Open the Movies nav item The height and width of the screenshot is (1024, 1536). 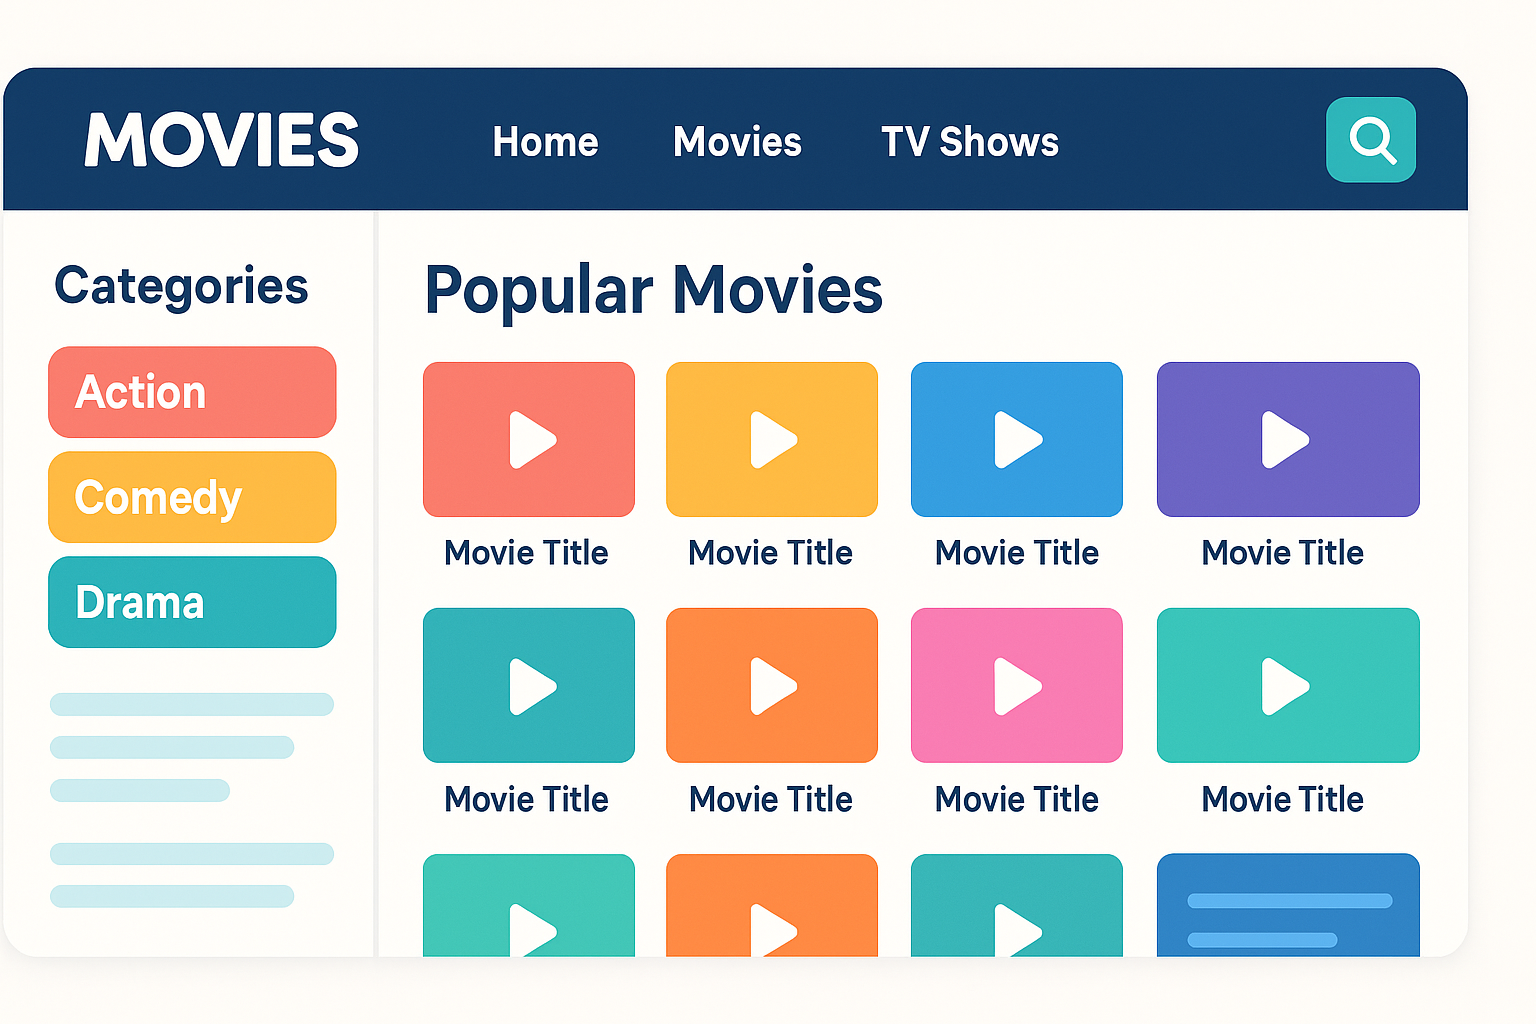tap(737, 142)
